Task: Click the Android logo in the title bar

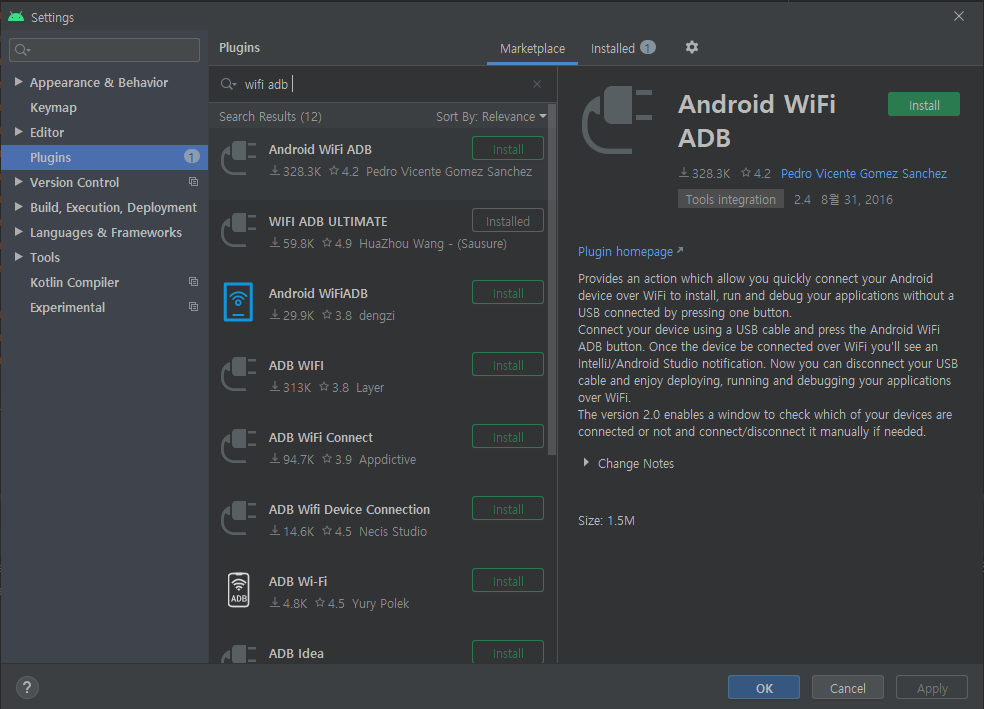Action: click(x=16, y=17)
